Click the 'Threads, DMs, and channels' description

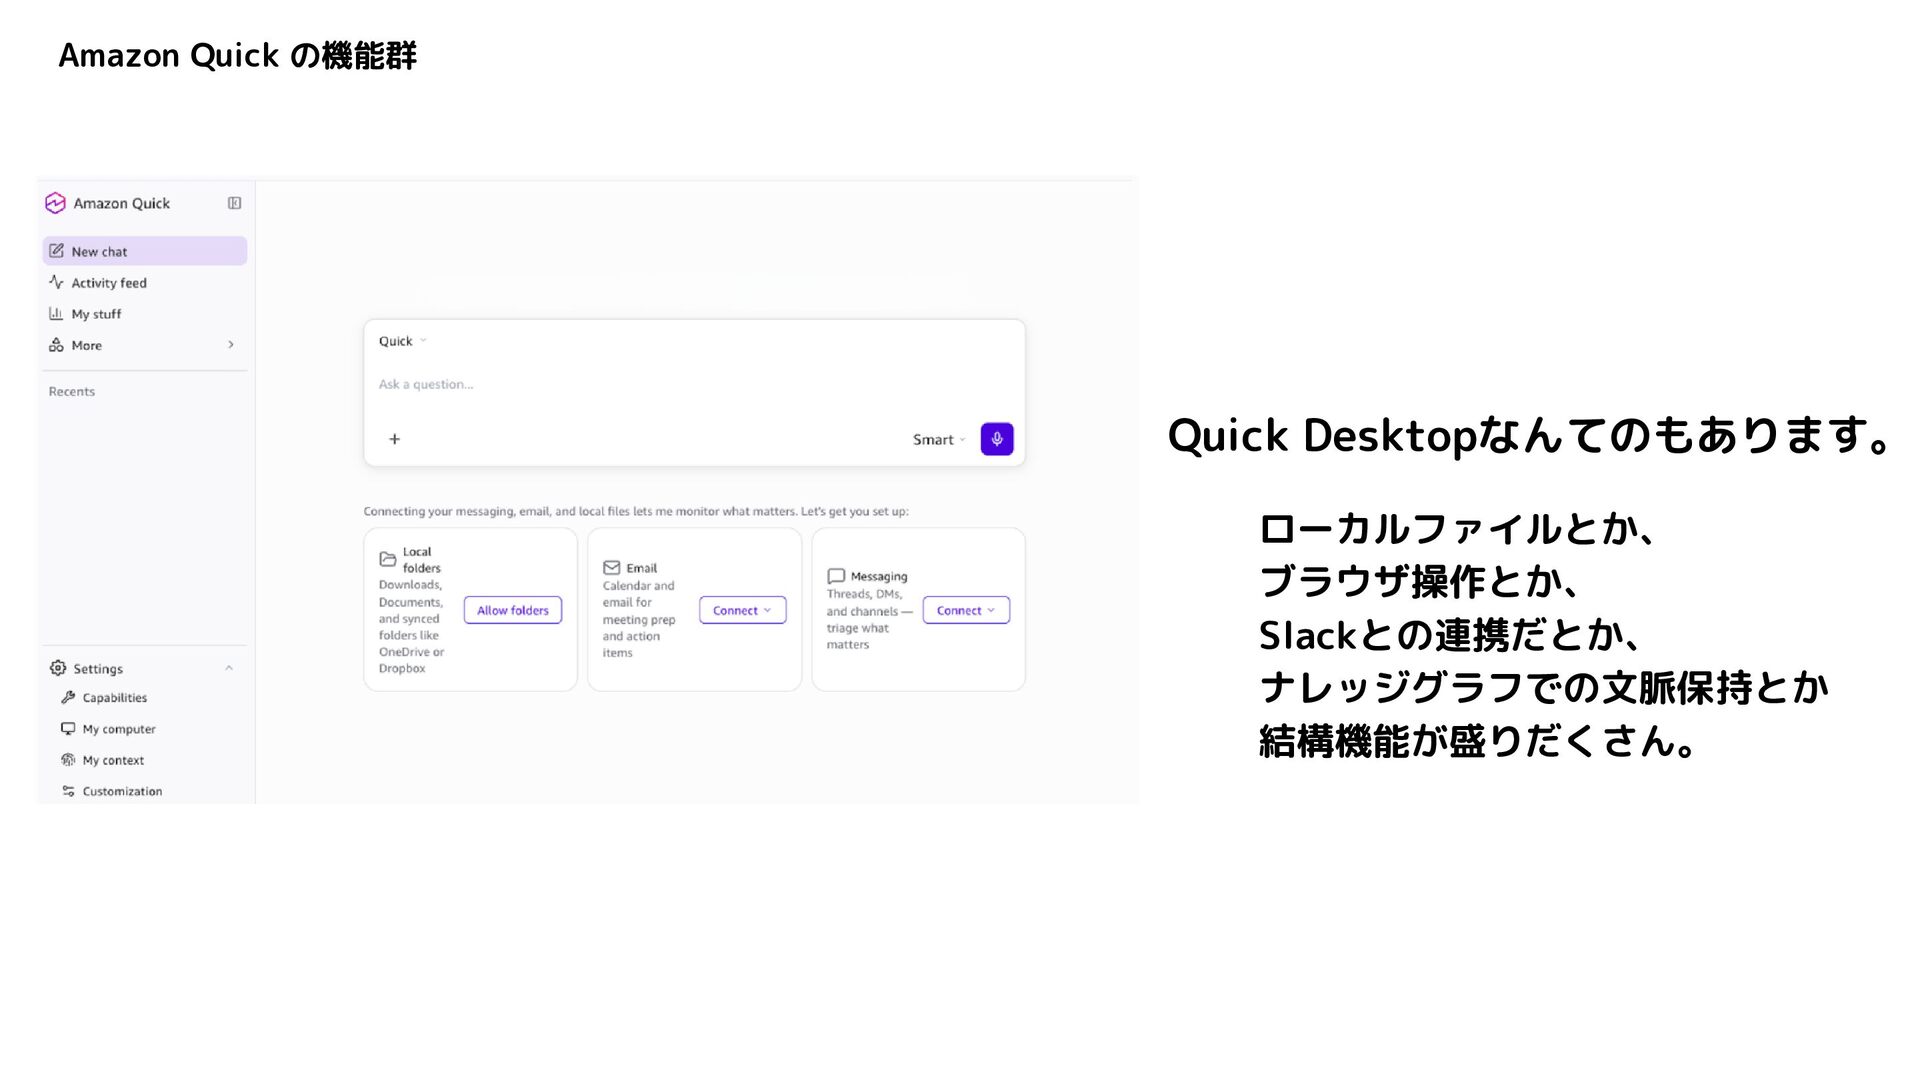pyautogui.click(x=869, y=619)
